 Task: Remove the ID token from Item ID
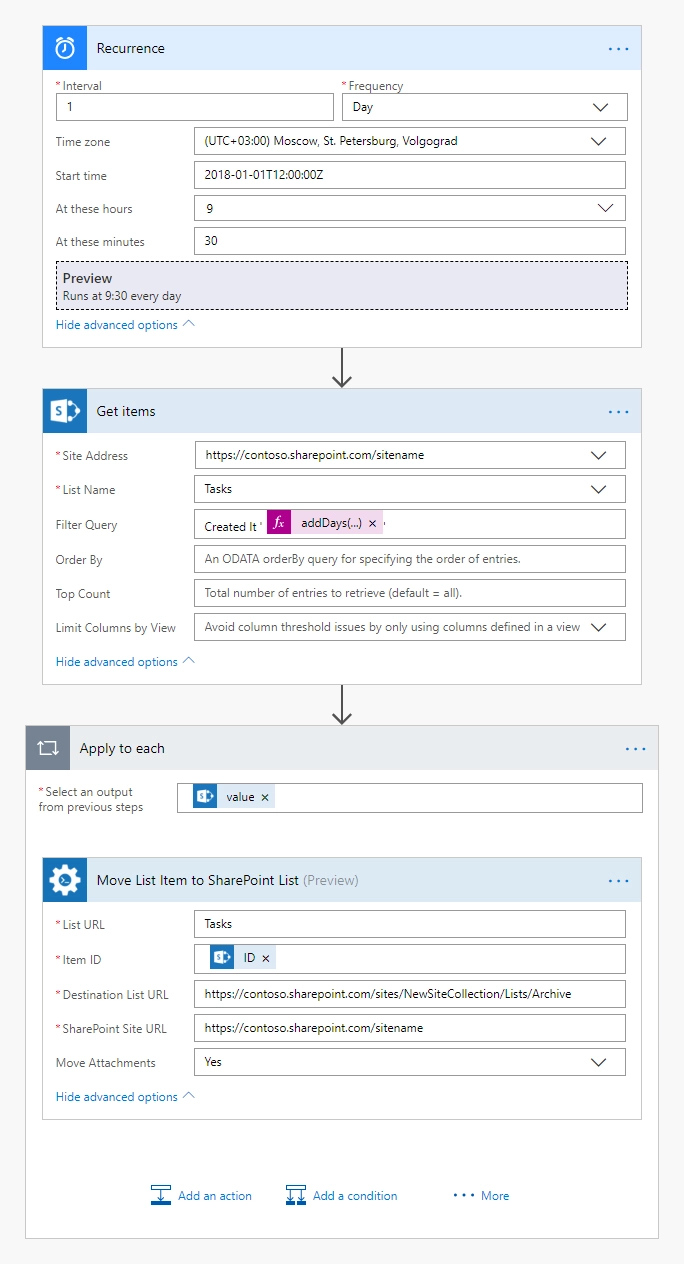(x=266, y=958)
